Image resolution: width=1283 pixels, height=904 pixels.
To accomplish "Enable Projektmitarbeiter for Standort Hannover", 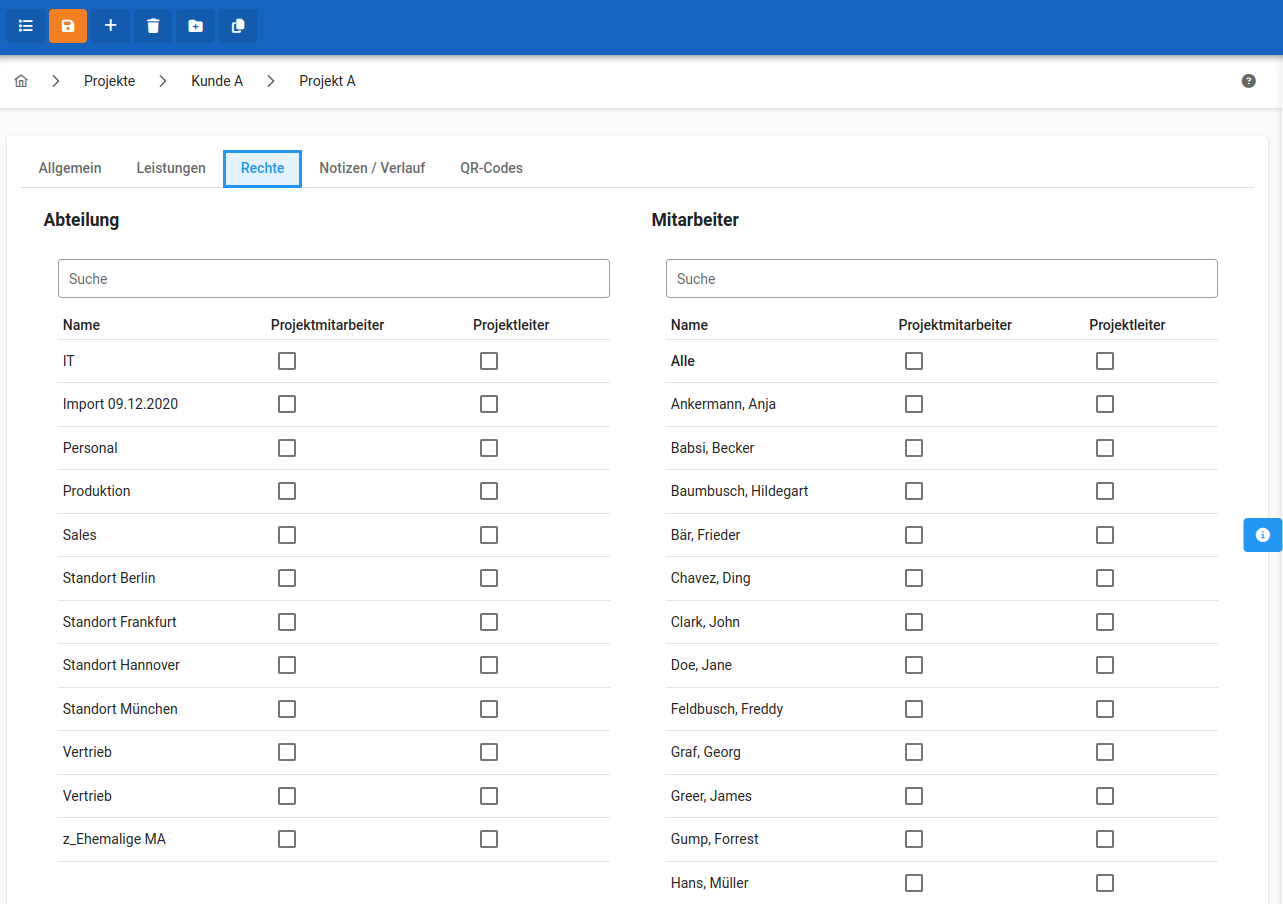I will click(x=287, y=665).
